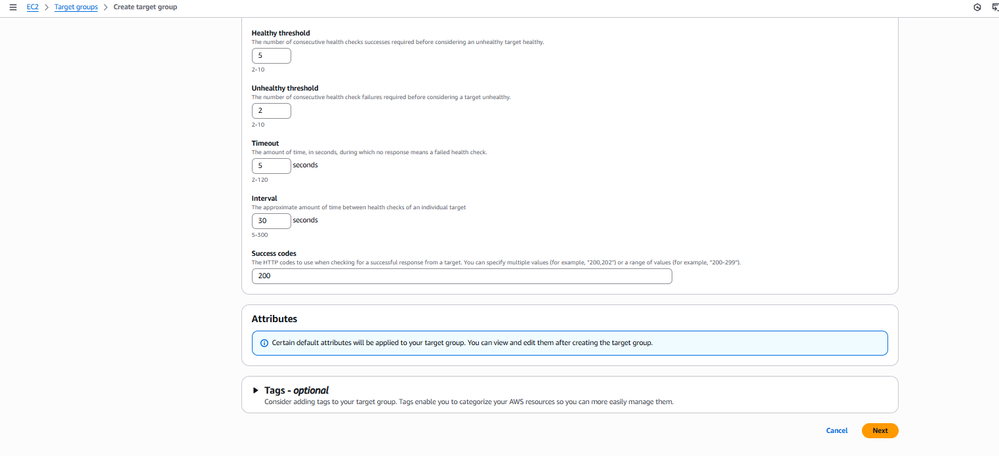Select the Timeout seconds field

click(x=271, y=165)
